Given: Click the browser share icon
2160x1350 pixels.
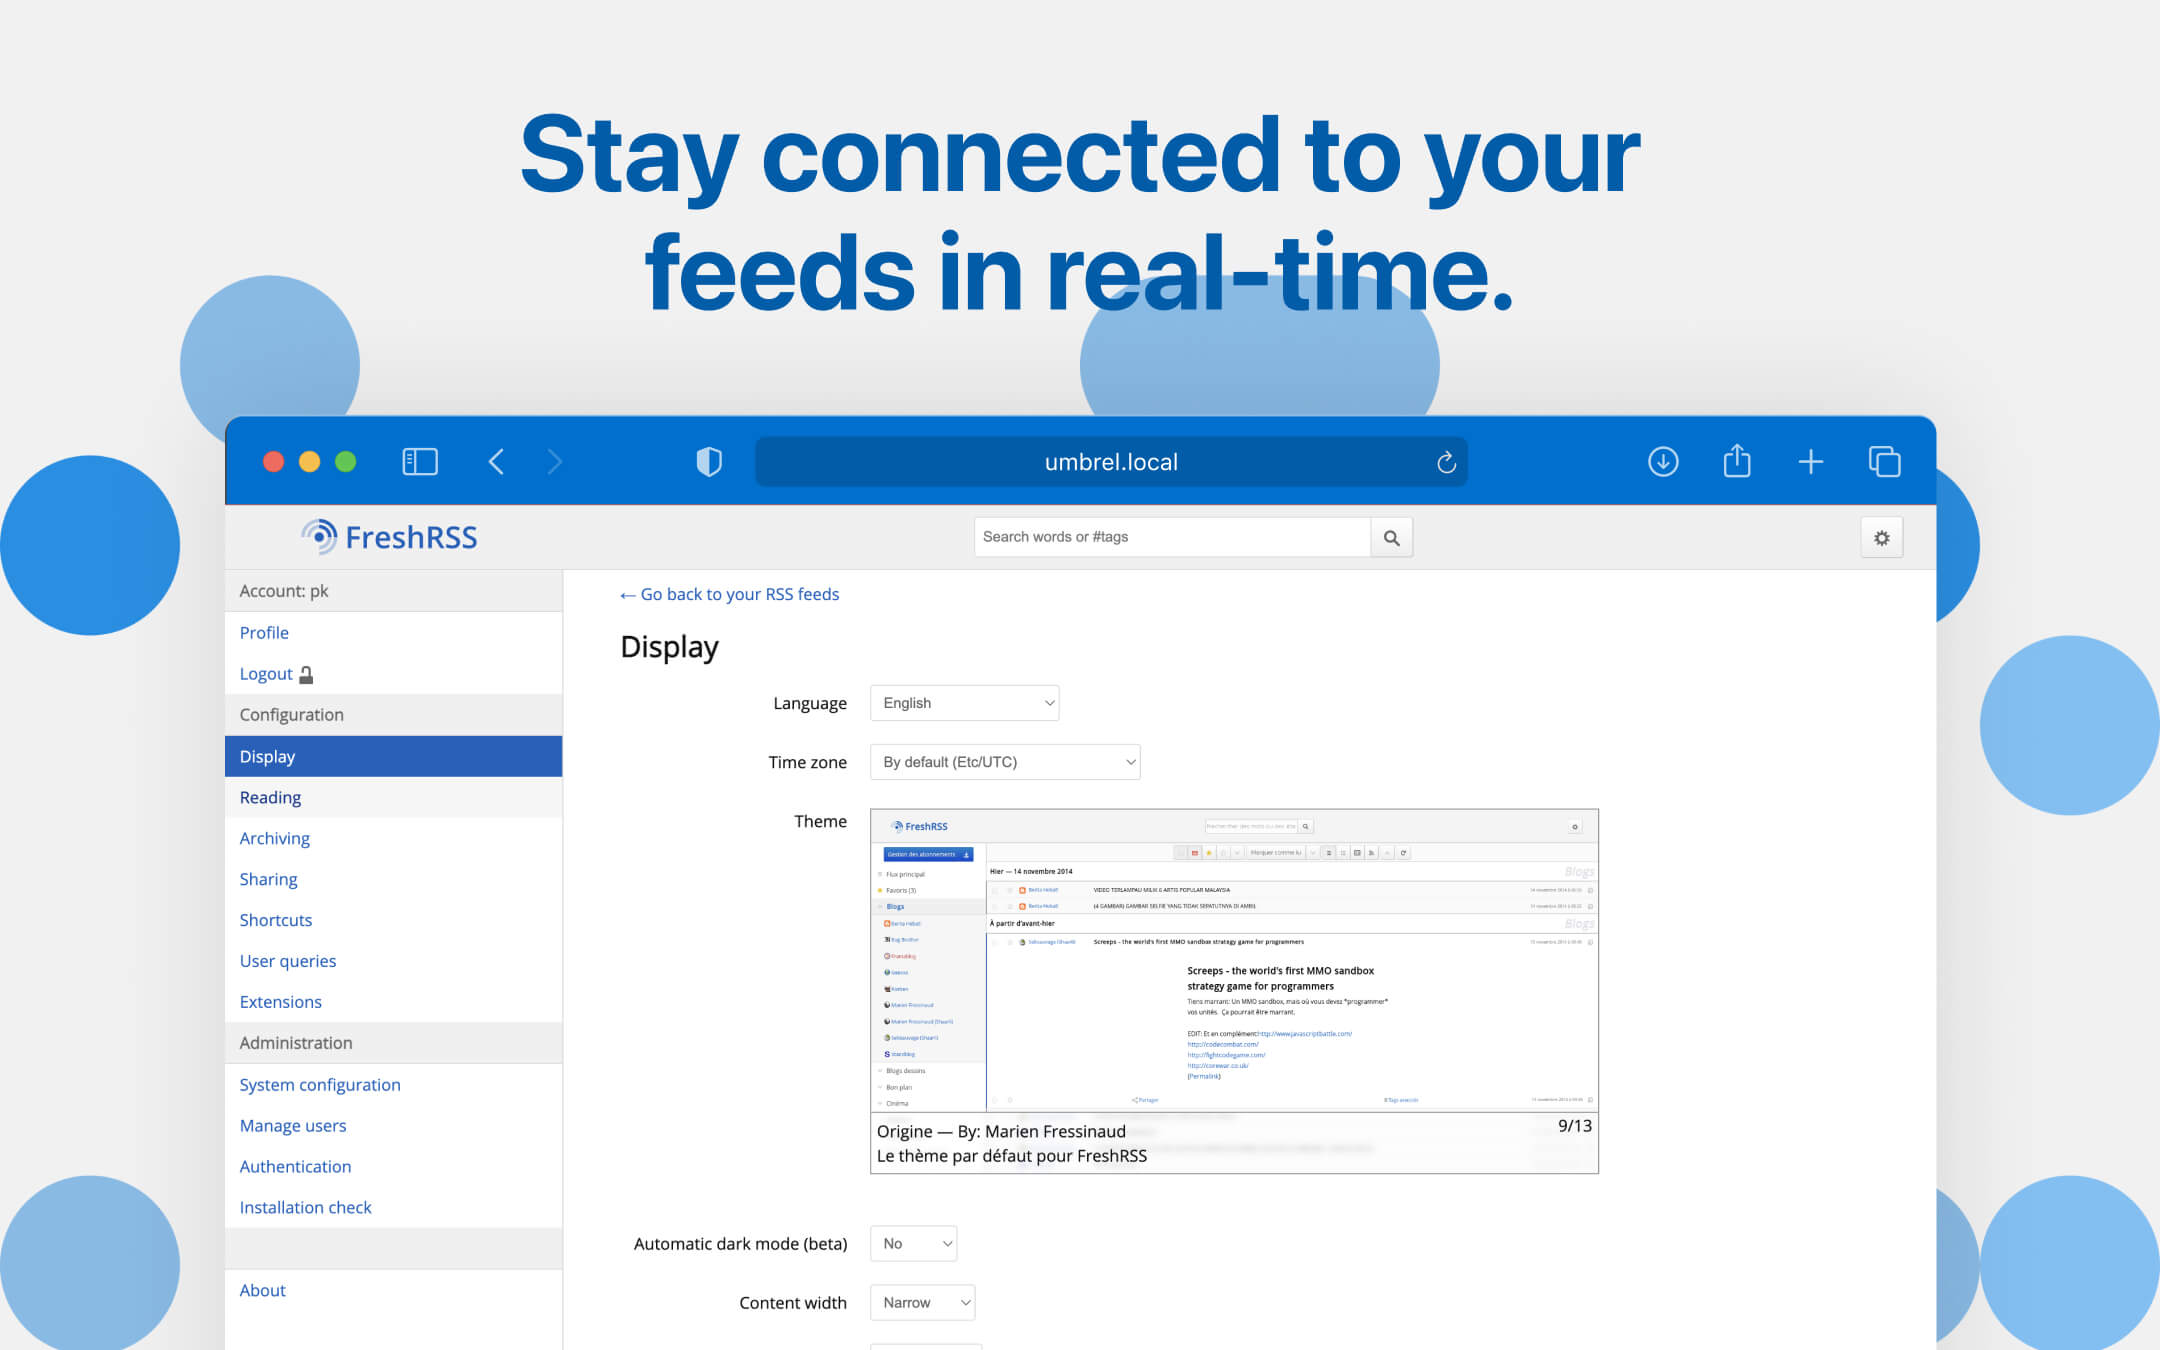Looking at the screenshot, I should pos(1737,461).
